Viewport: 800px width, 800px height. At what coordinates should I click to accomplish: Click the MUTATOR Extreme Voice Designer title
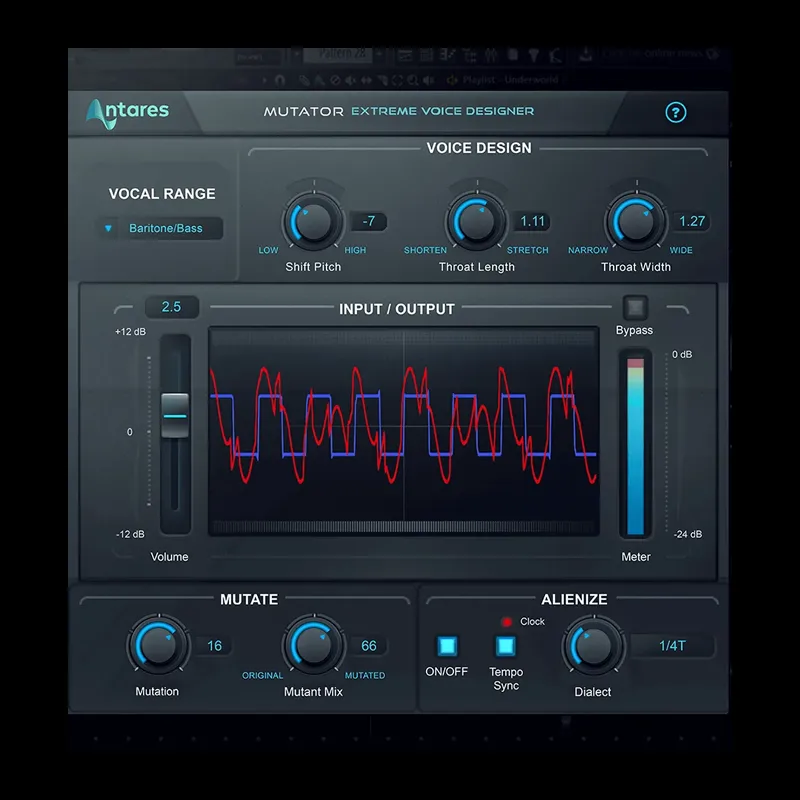(x=398, y=111)
